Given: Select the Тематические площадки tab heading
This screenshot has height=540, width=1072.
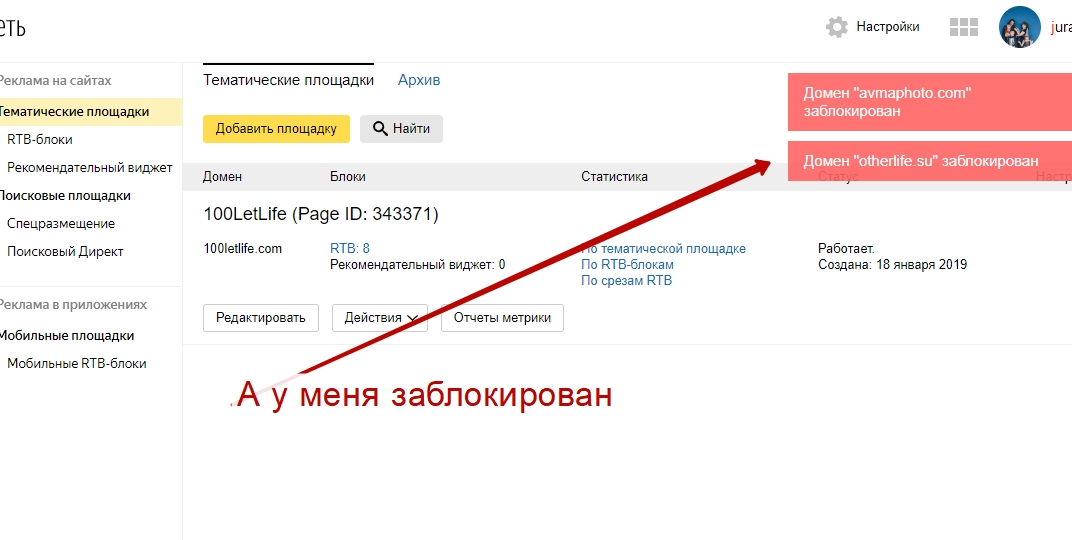Looking at the screenshot, I should pos(289,80).
